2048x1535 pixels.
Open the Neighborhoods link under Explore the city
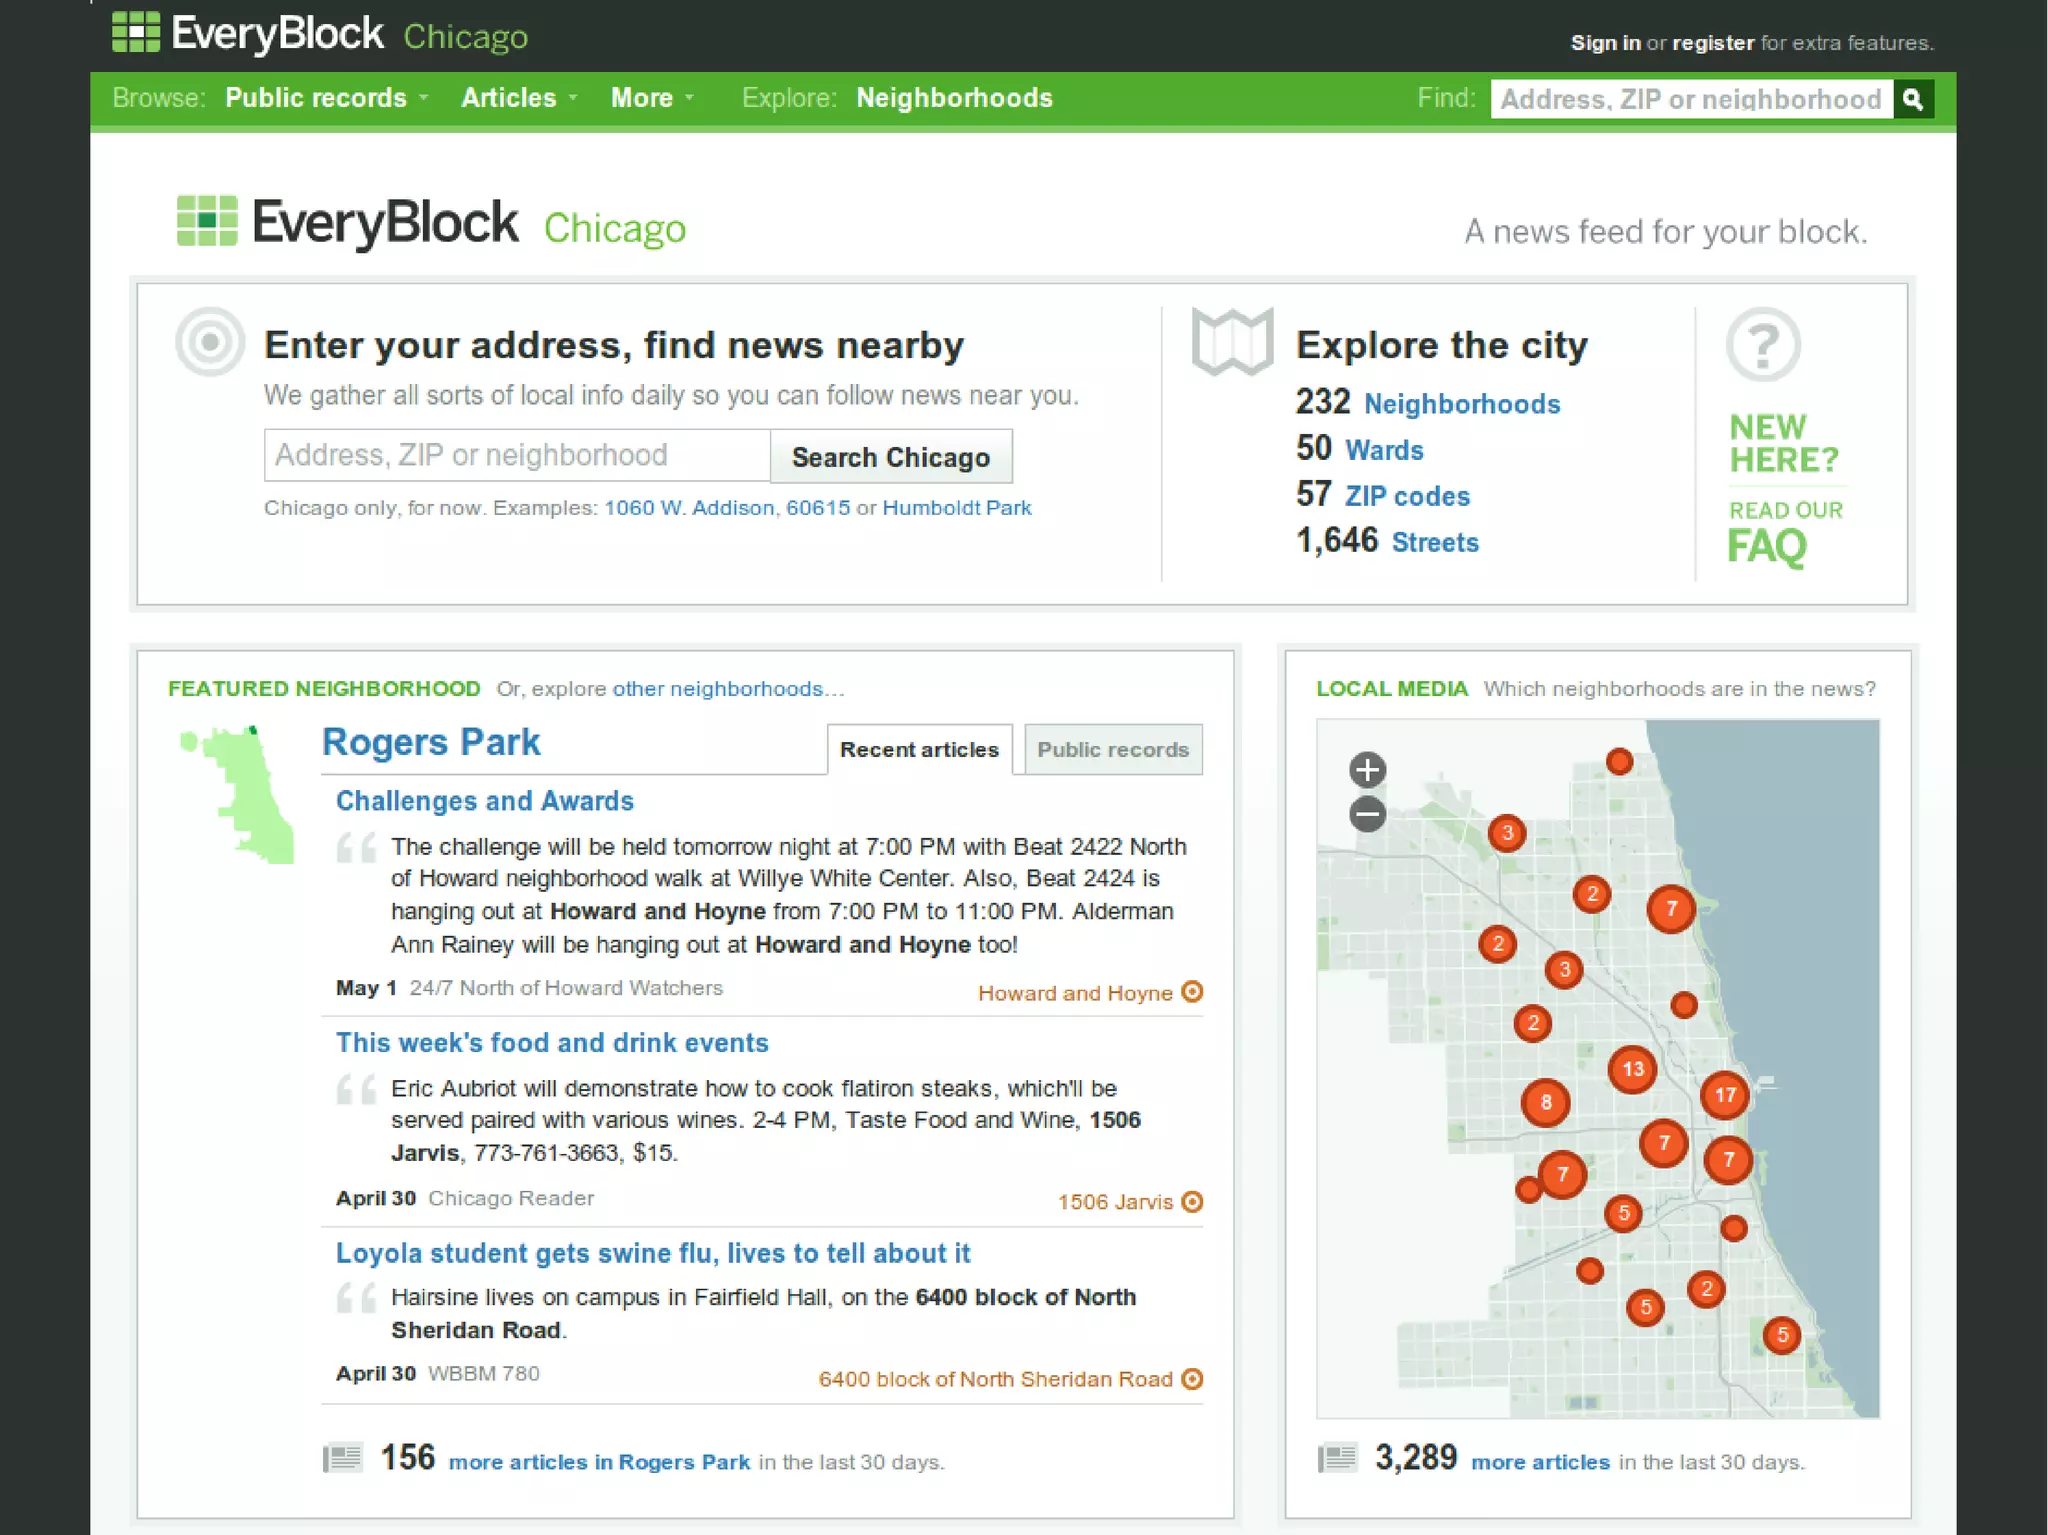pos(1461,404)
